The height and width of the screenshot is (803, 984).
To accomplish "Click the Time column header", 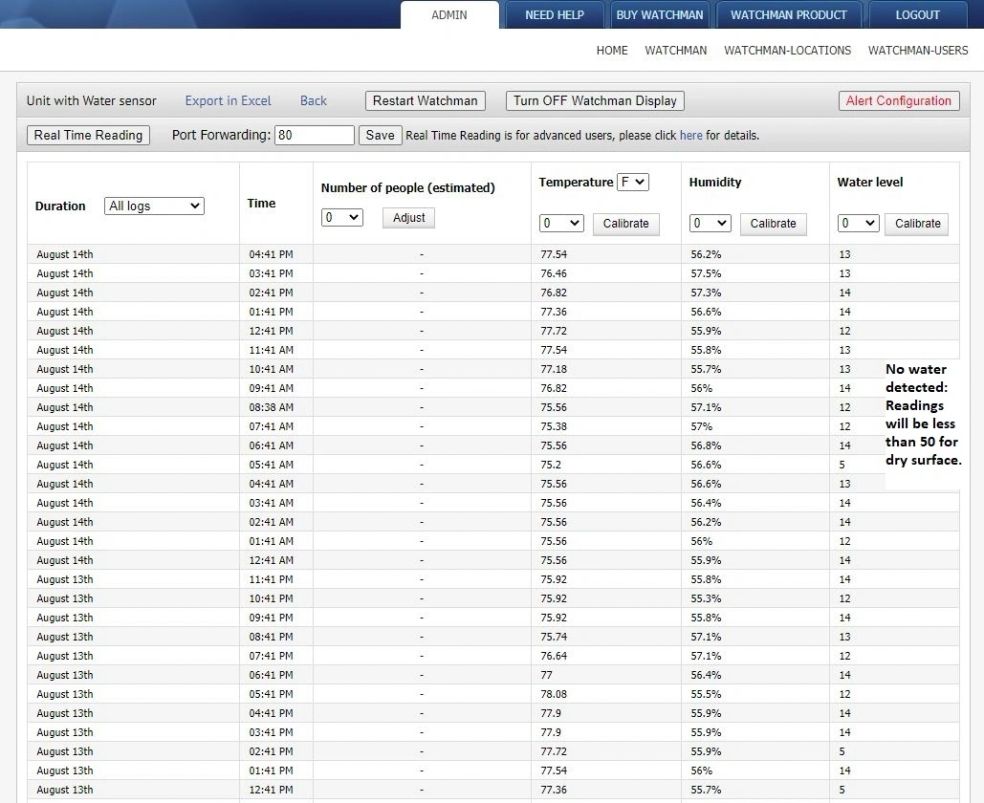I will tap(261, 203).
